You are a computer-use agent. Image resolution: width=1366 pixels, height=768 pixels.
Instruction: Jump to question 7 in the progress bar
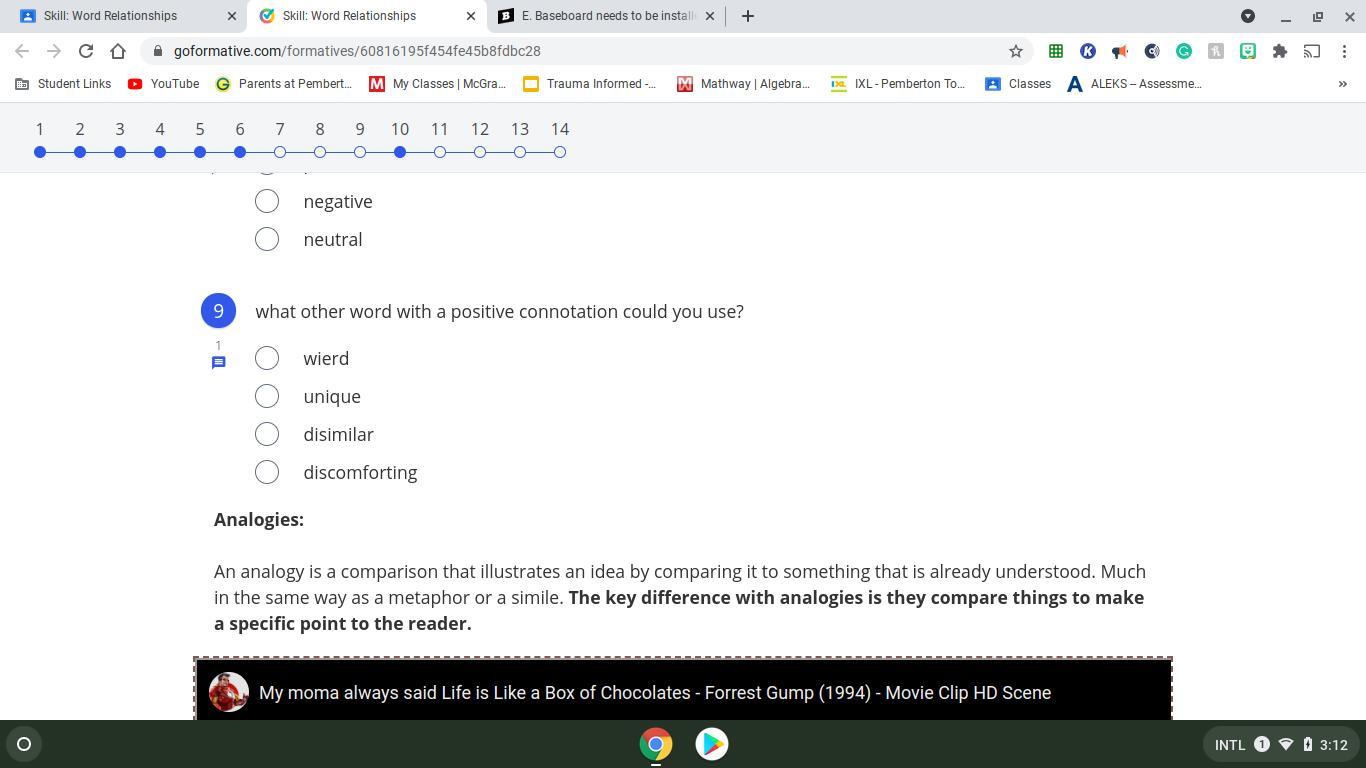click(x=280, y=152)
